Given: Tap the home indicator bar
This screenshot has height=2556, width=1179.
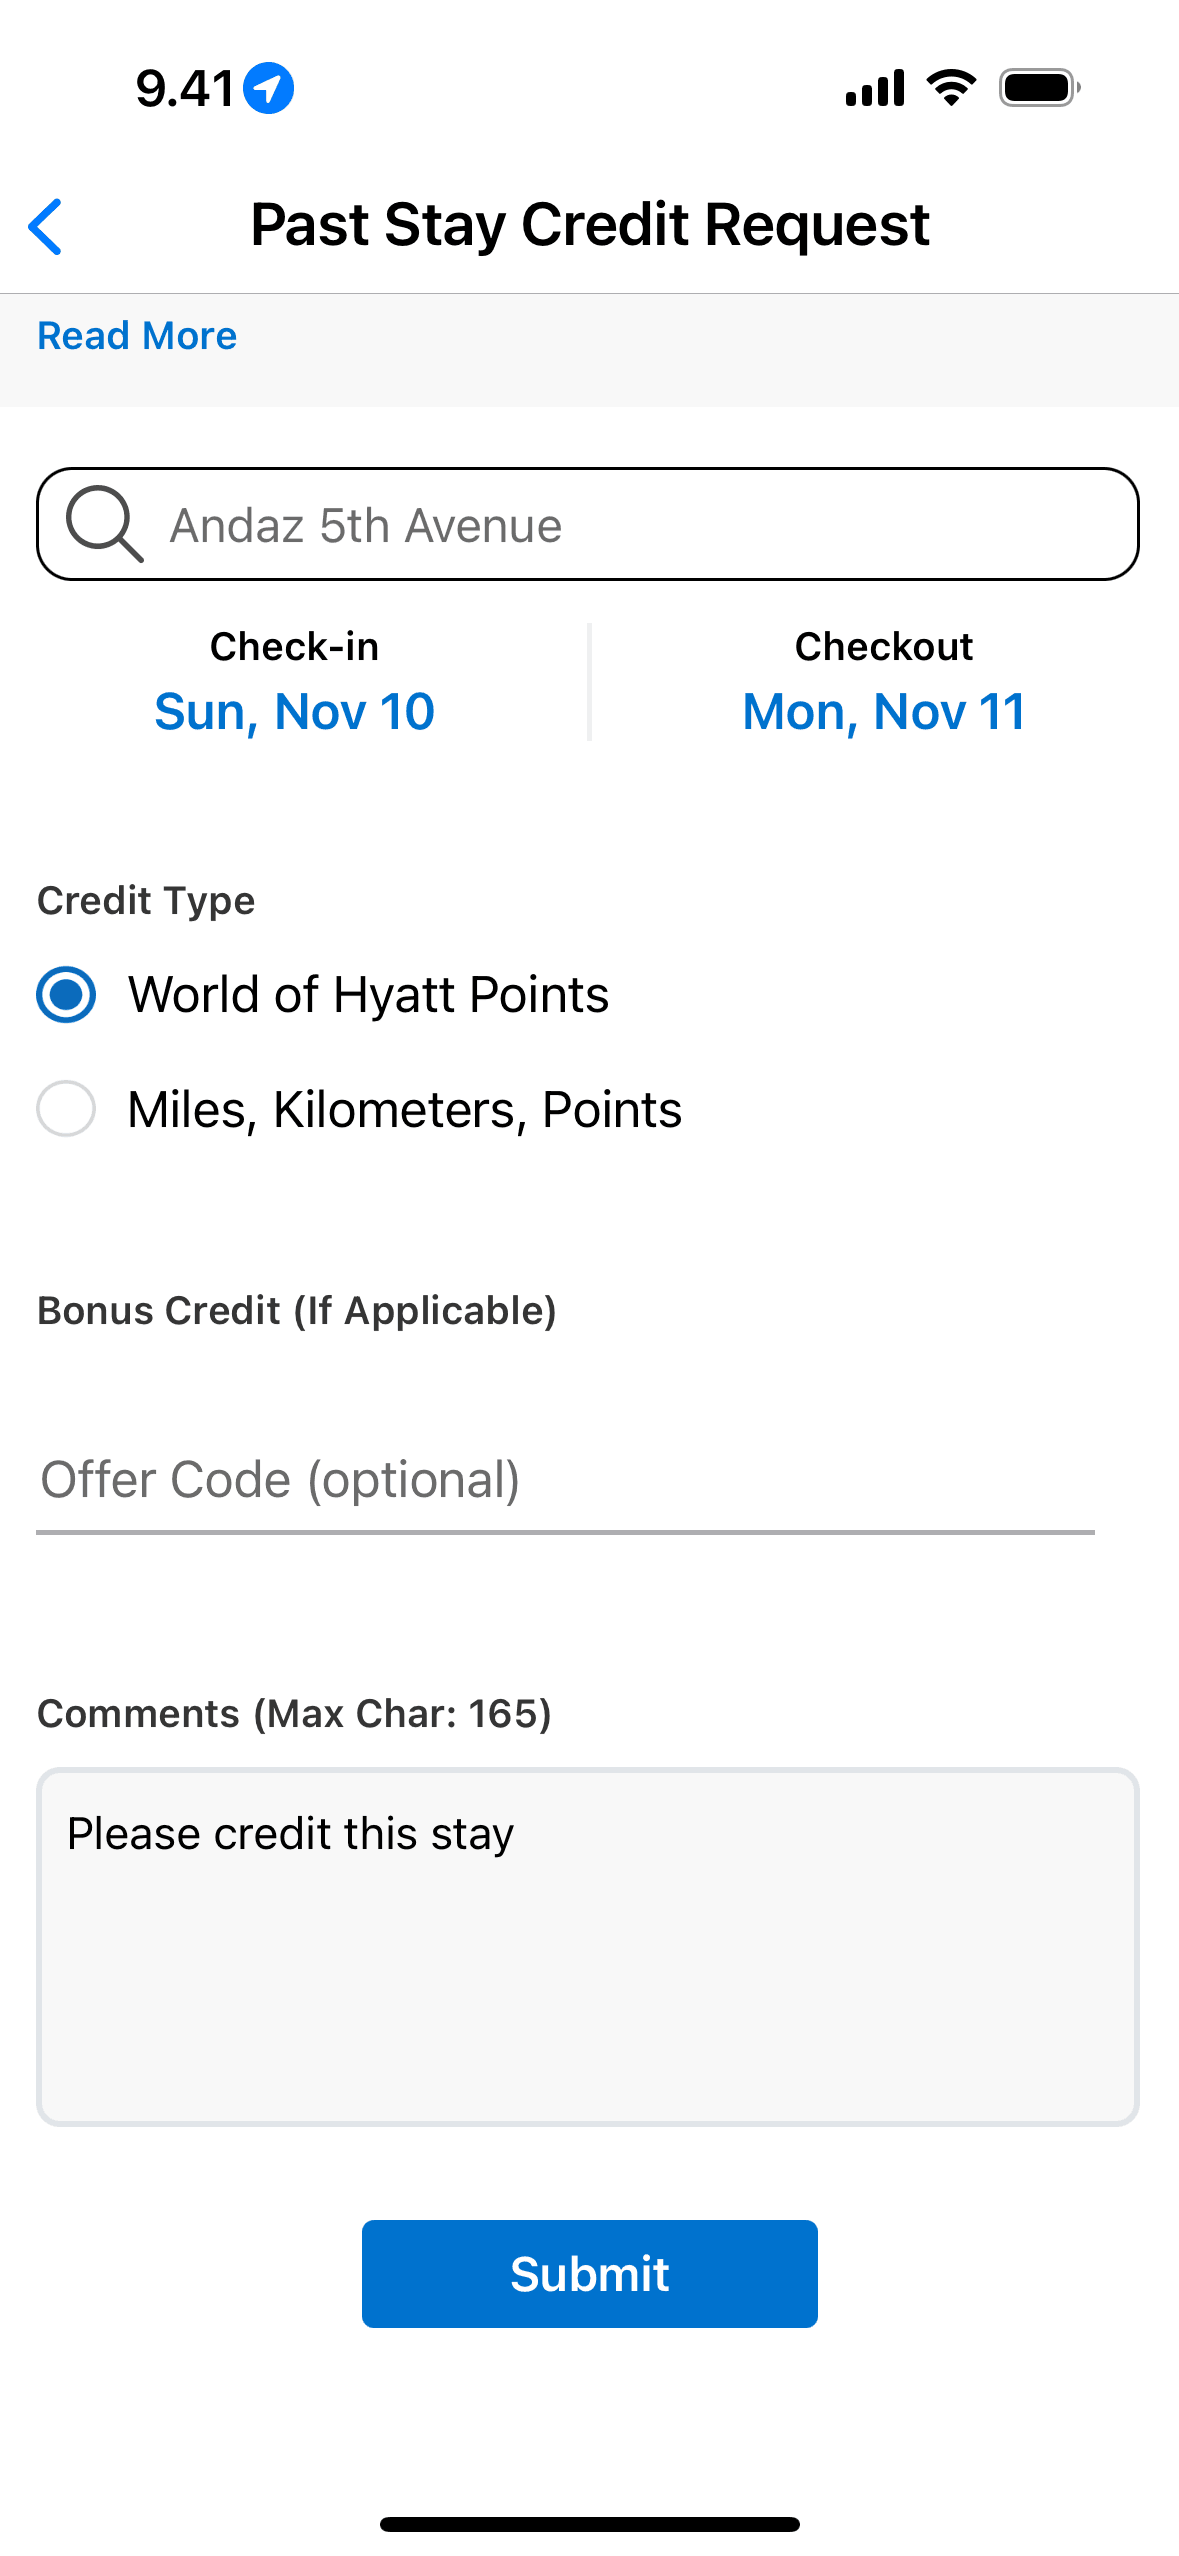Looking at the screenshot, I should (590, 2524).
